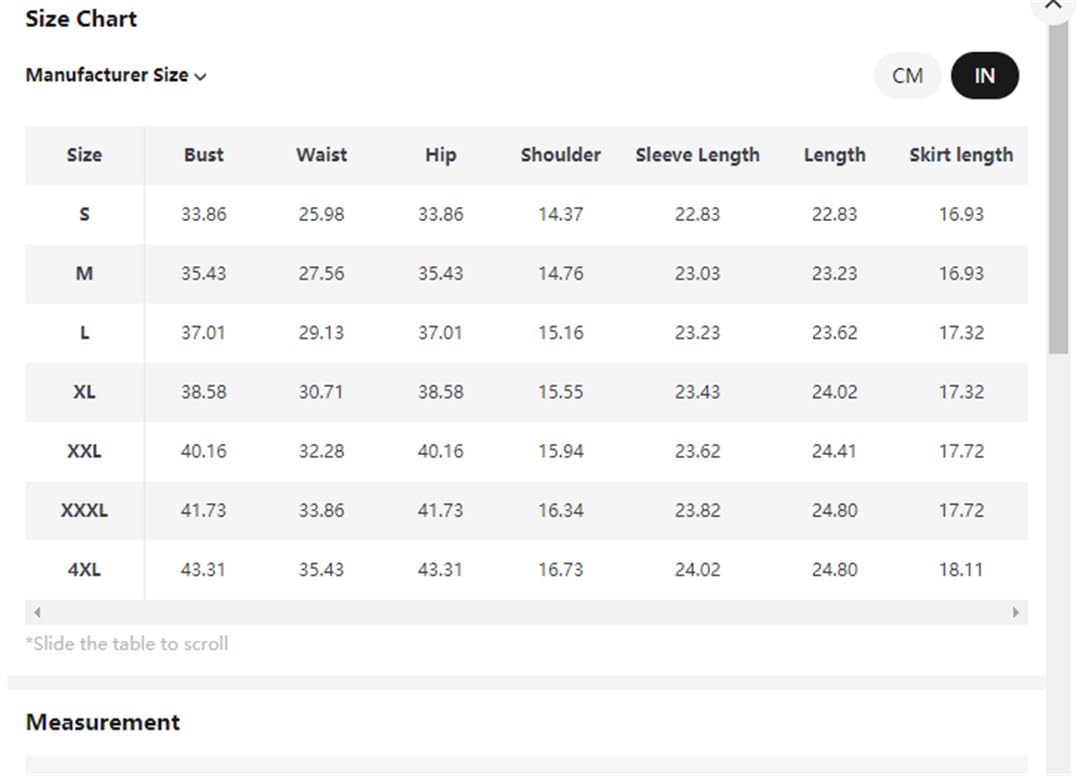This screenshot has width=1080, height=776.
Task: Click waist value 32.28 in XXL row
Action: 322,451
